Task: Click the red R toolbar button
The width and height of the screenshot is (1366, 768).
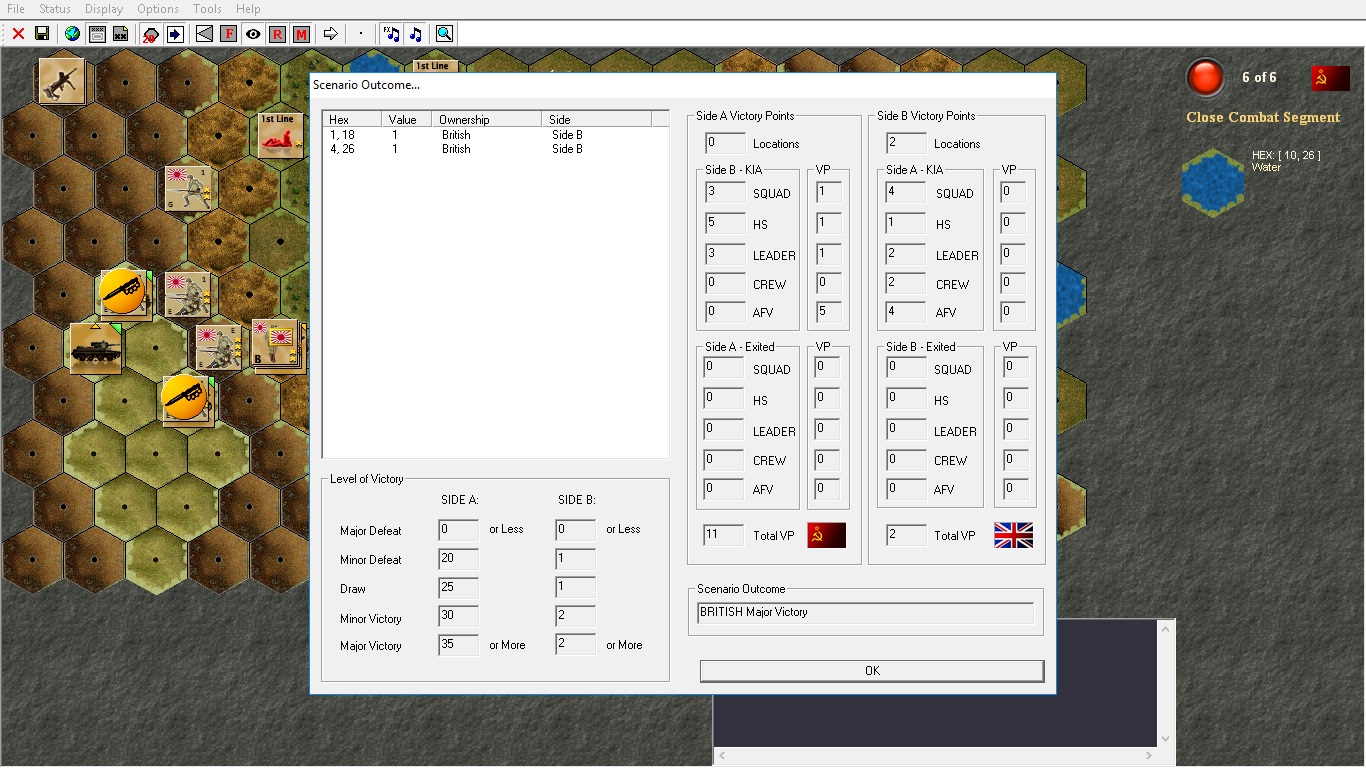Action: coord(277,34)
